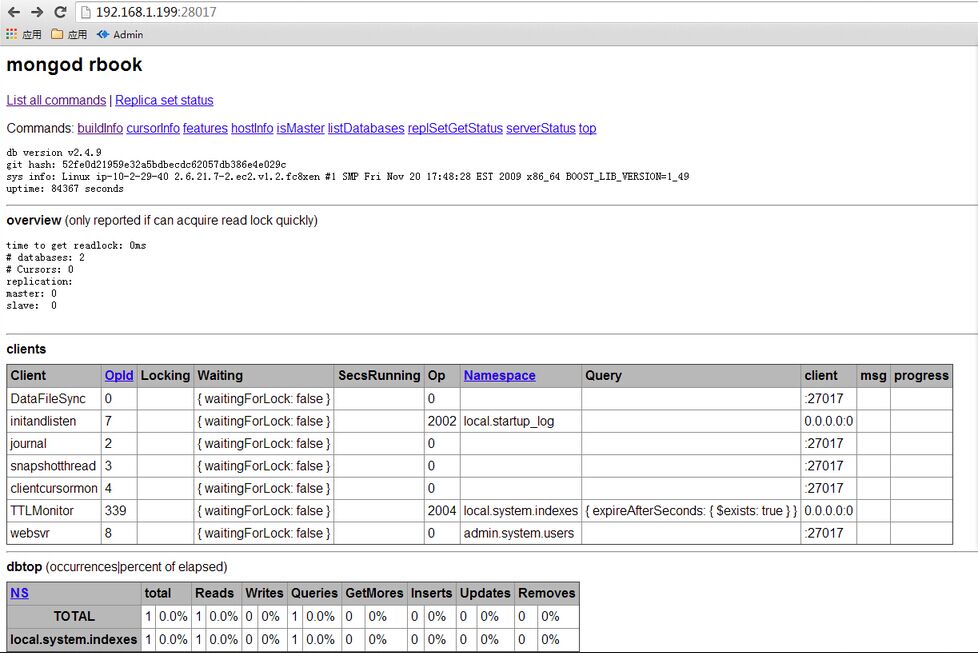The height and width of the screenshot is (653, 978).
Task: Open the List all commands link
Action: tap(56, 100)
